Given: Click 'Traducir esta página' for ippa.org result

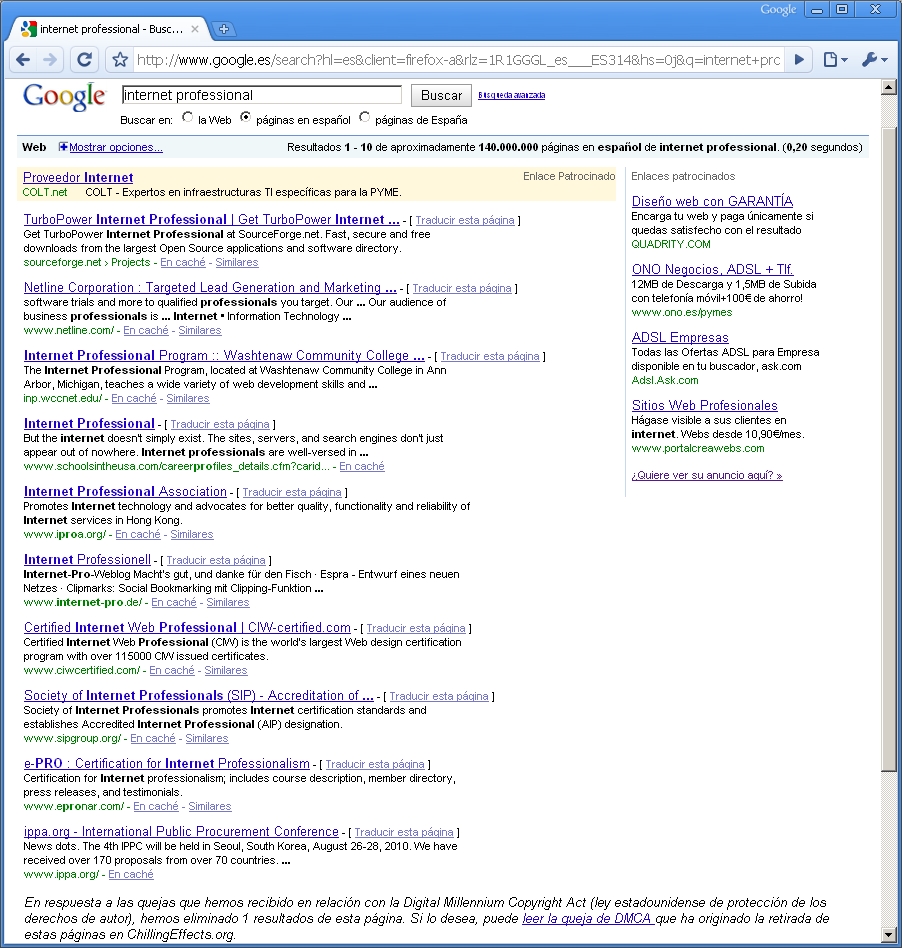Looking at the screenshot, I should click(x=404, y=833).
